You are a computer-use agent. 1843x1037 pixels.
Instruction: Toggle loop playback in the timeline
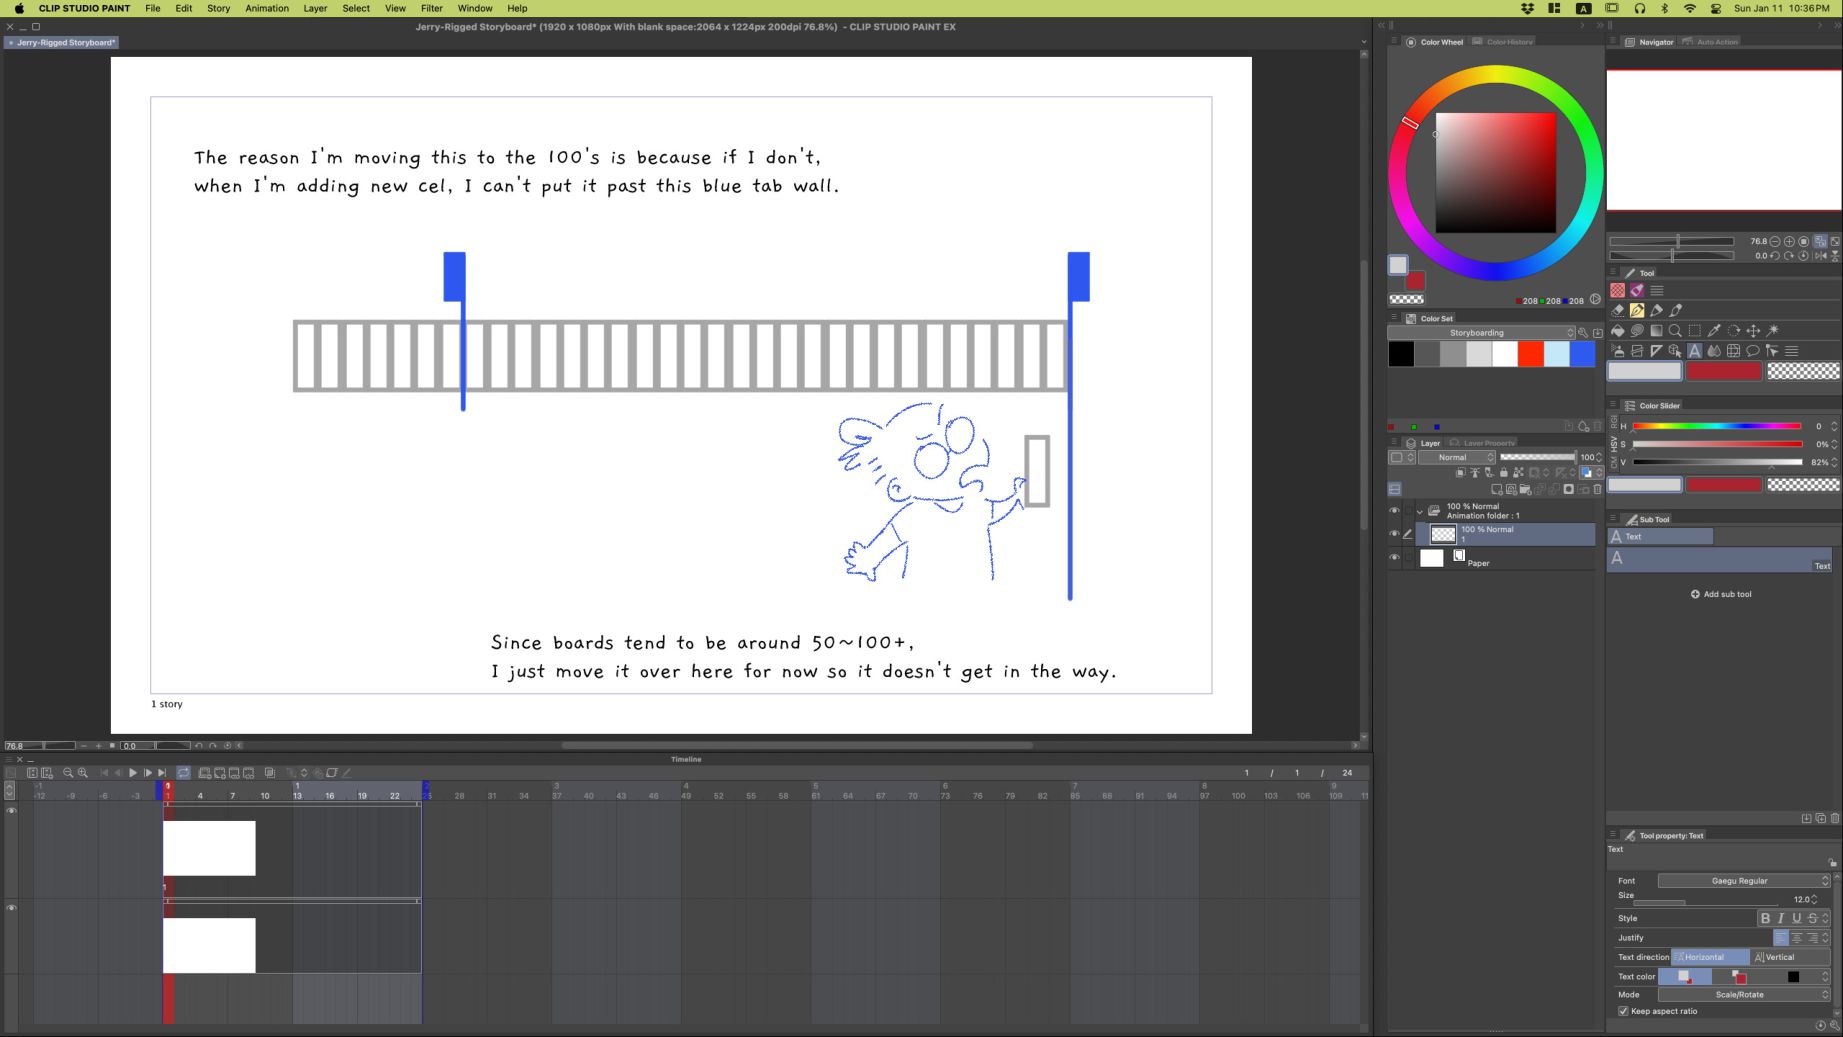pyautogui.click(x=184, y=773)
